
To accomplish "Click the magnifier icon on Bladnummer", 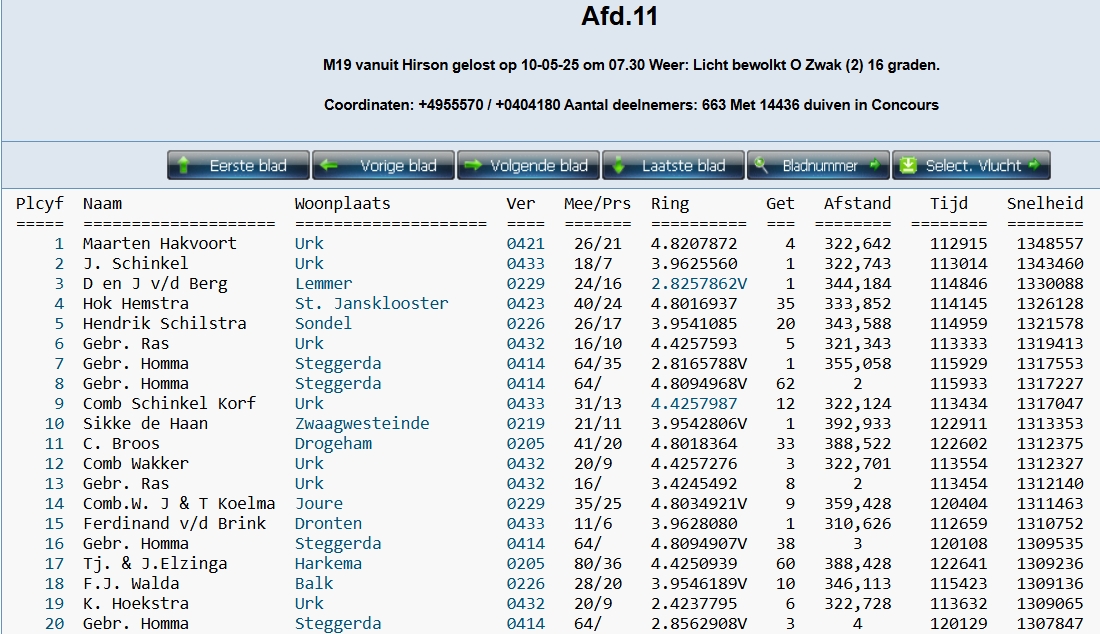I will point(762,166).
